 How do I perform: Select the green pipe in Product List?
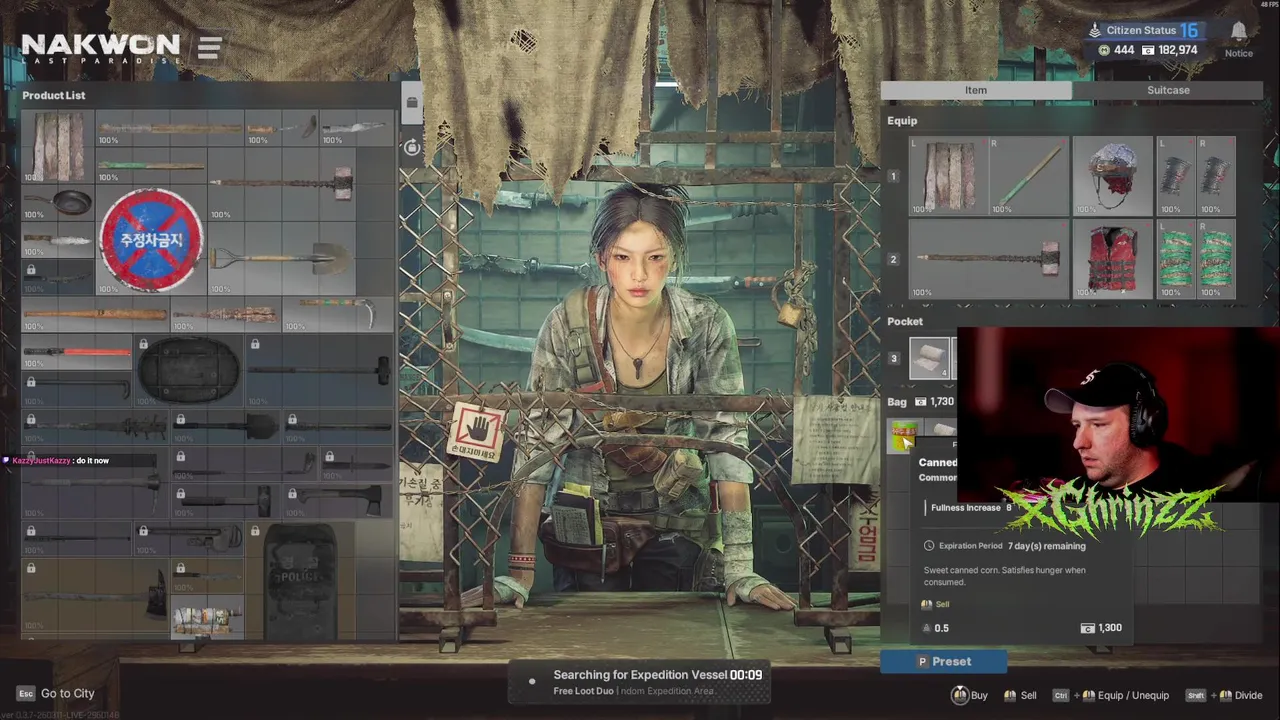(x=151, y=166)
